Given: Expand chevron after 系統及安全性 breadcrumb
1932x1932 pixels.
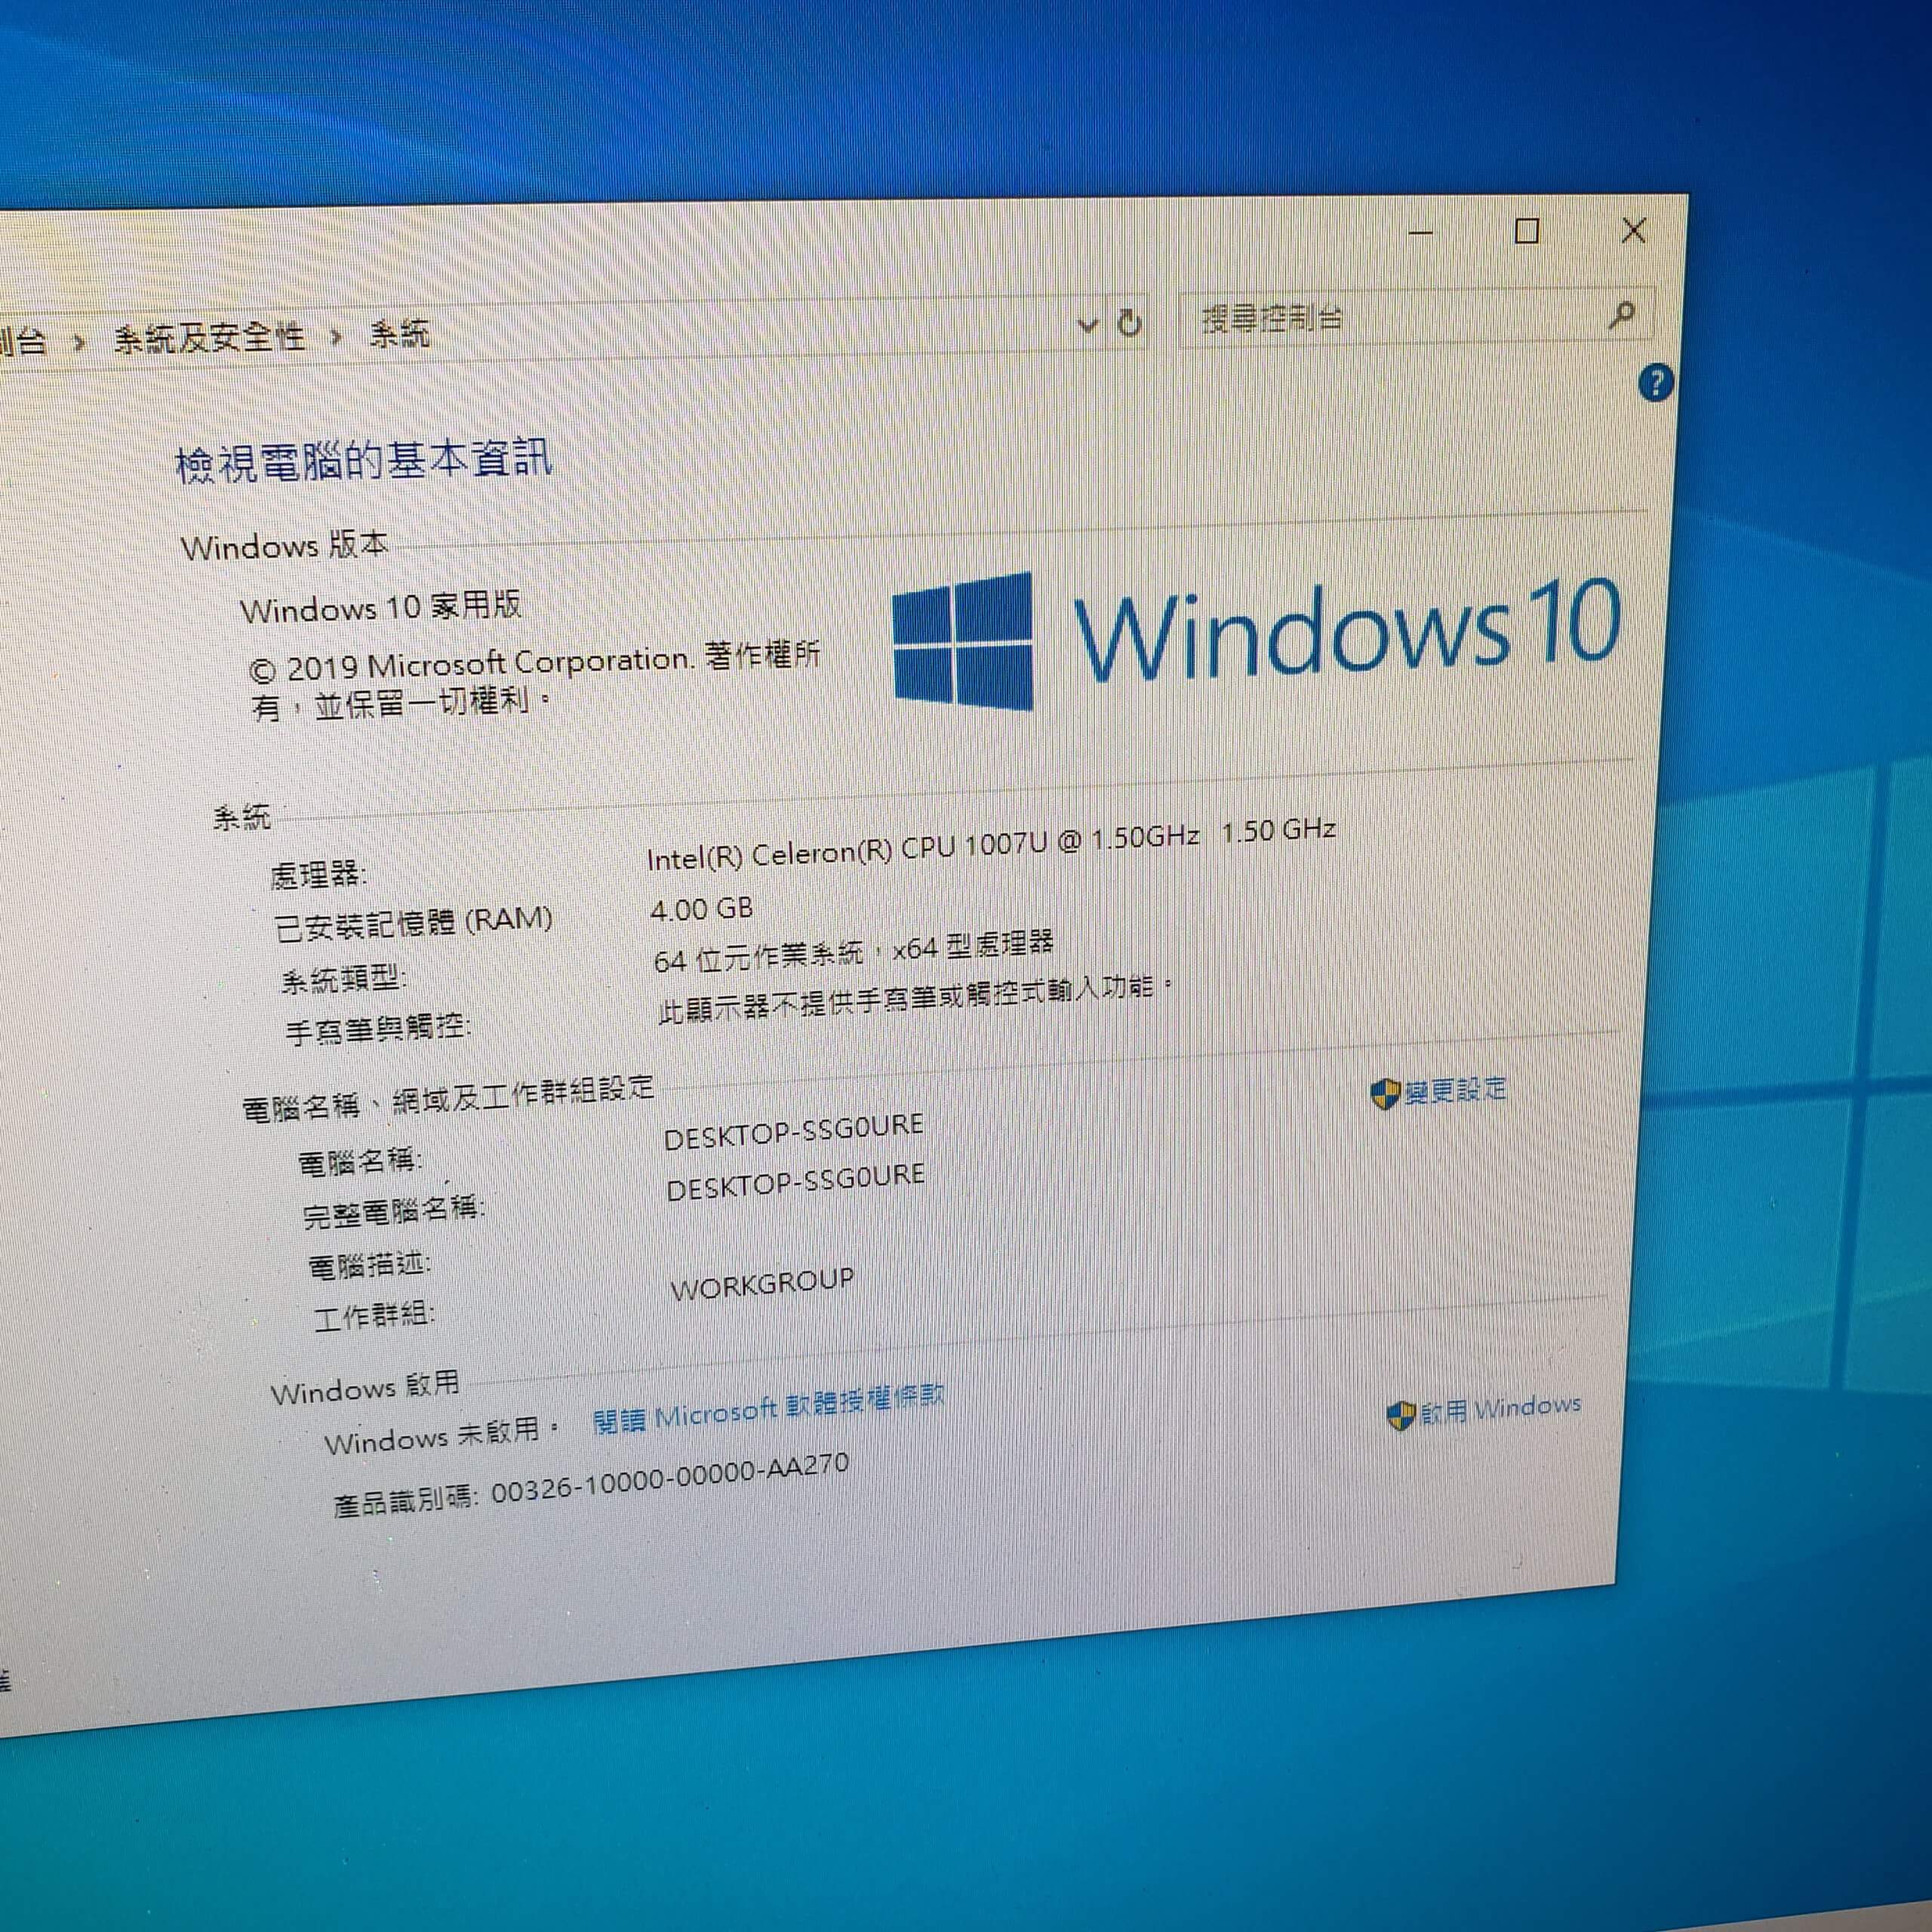Looking at the screenshot, I should pyautogui.click(x=336, y=337).
